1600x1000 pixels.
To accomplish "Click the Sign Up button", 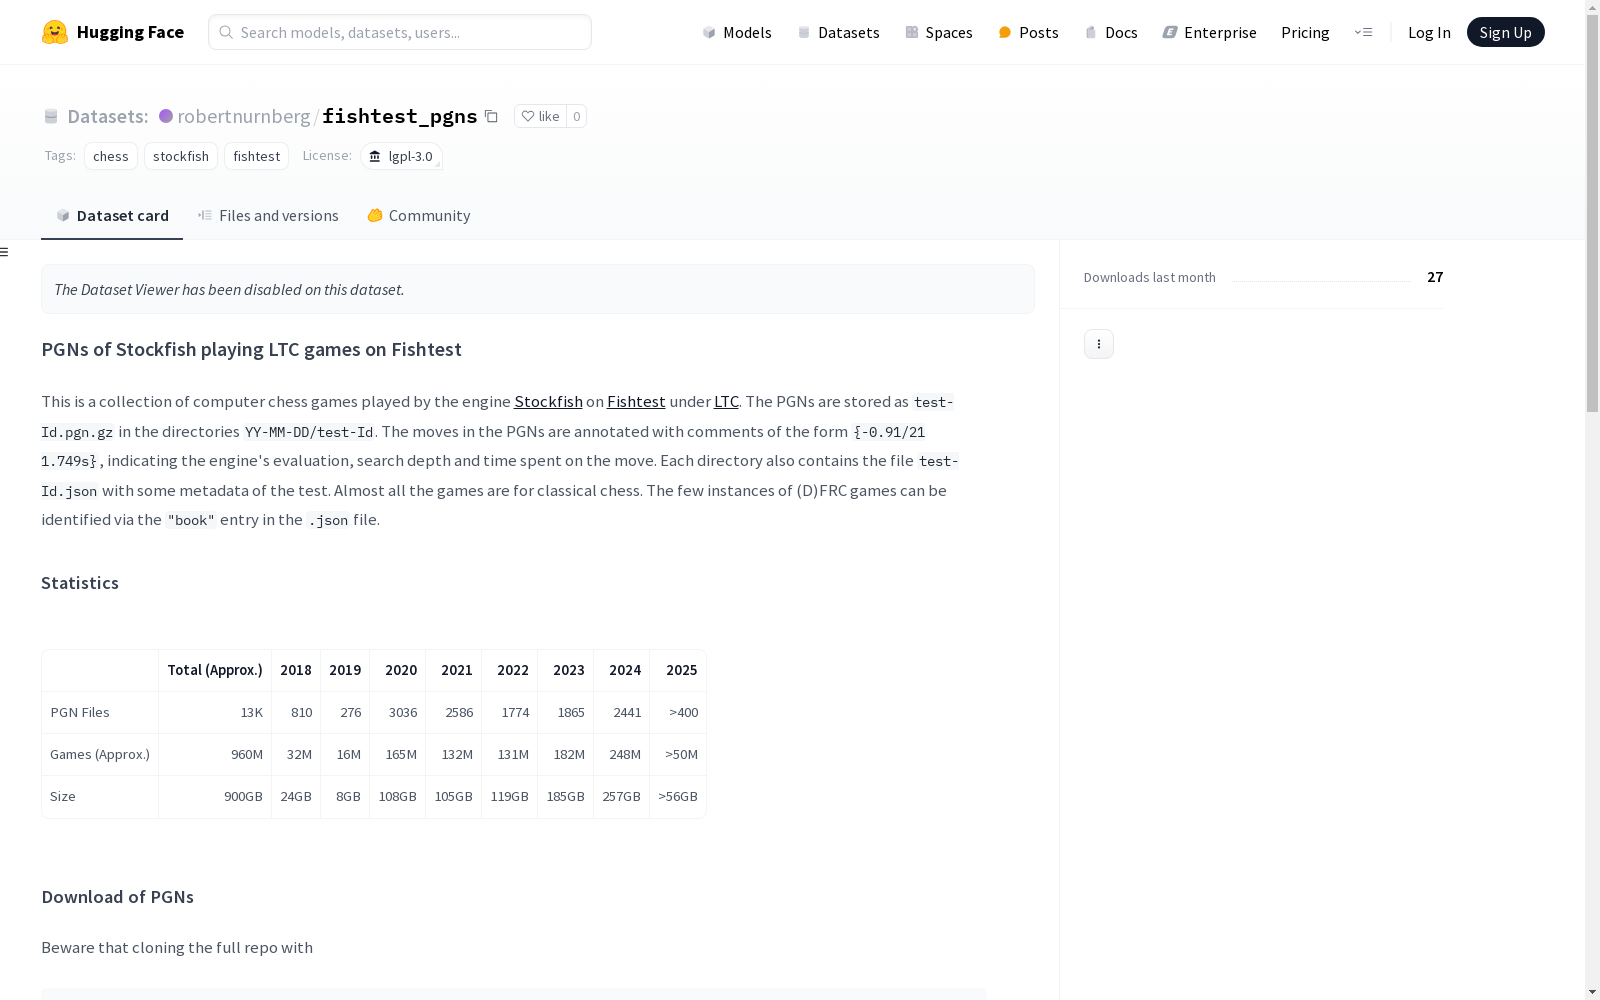I will point(1505,32).
